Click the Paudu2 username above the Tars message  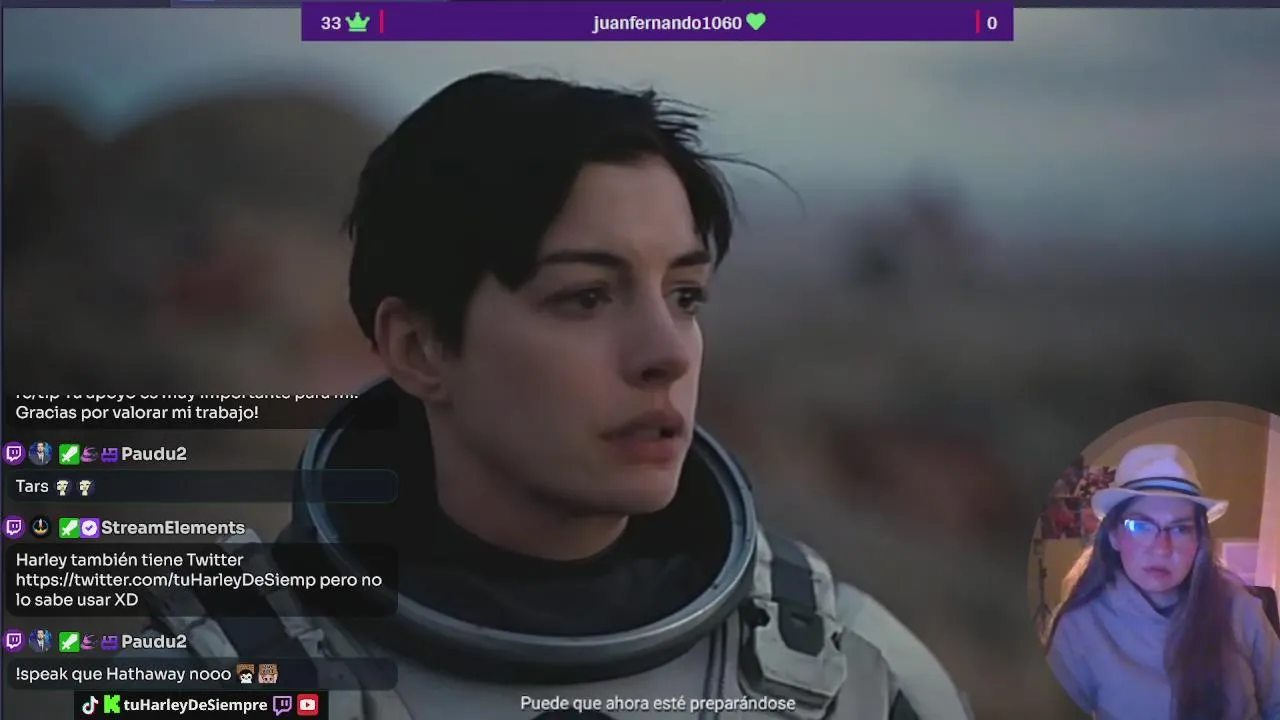click(x=154, y=454)
